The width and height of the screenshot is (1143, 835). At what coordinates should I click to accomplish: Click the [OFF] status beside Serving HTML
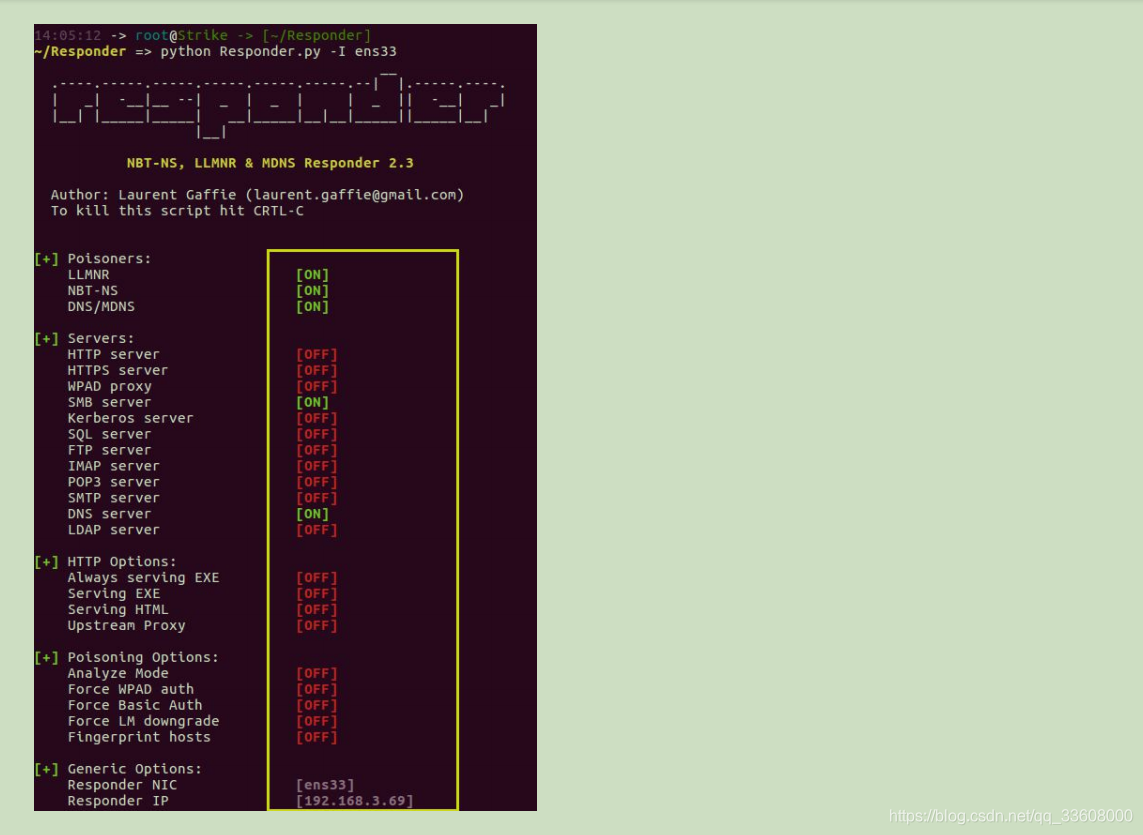tap(316, 610)
